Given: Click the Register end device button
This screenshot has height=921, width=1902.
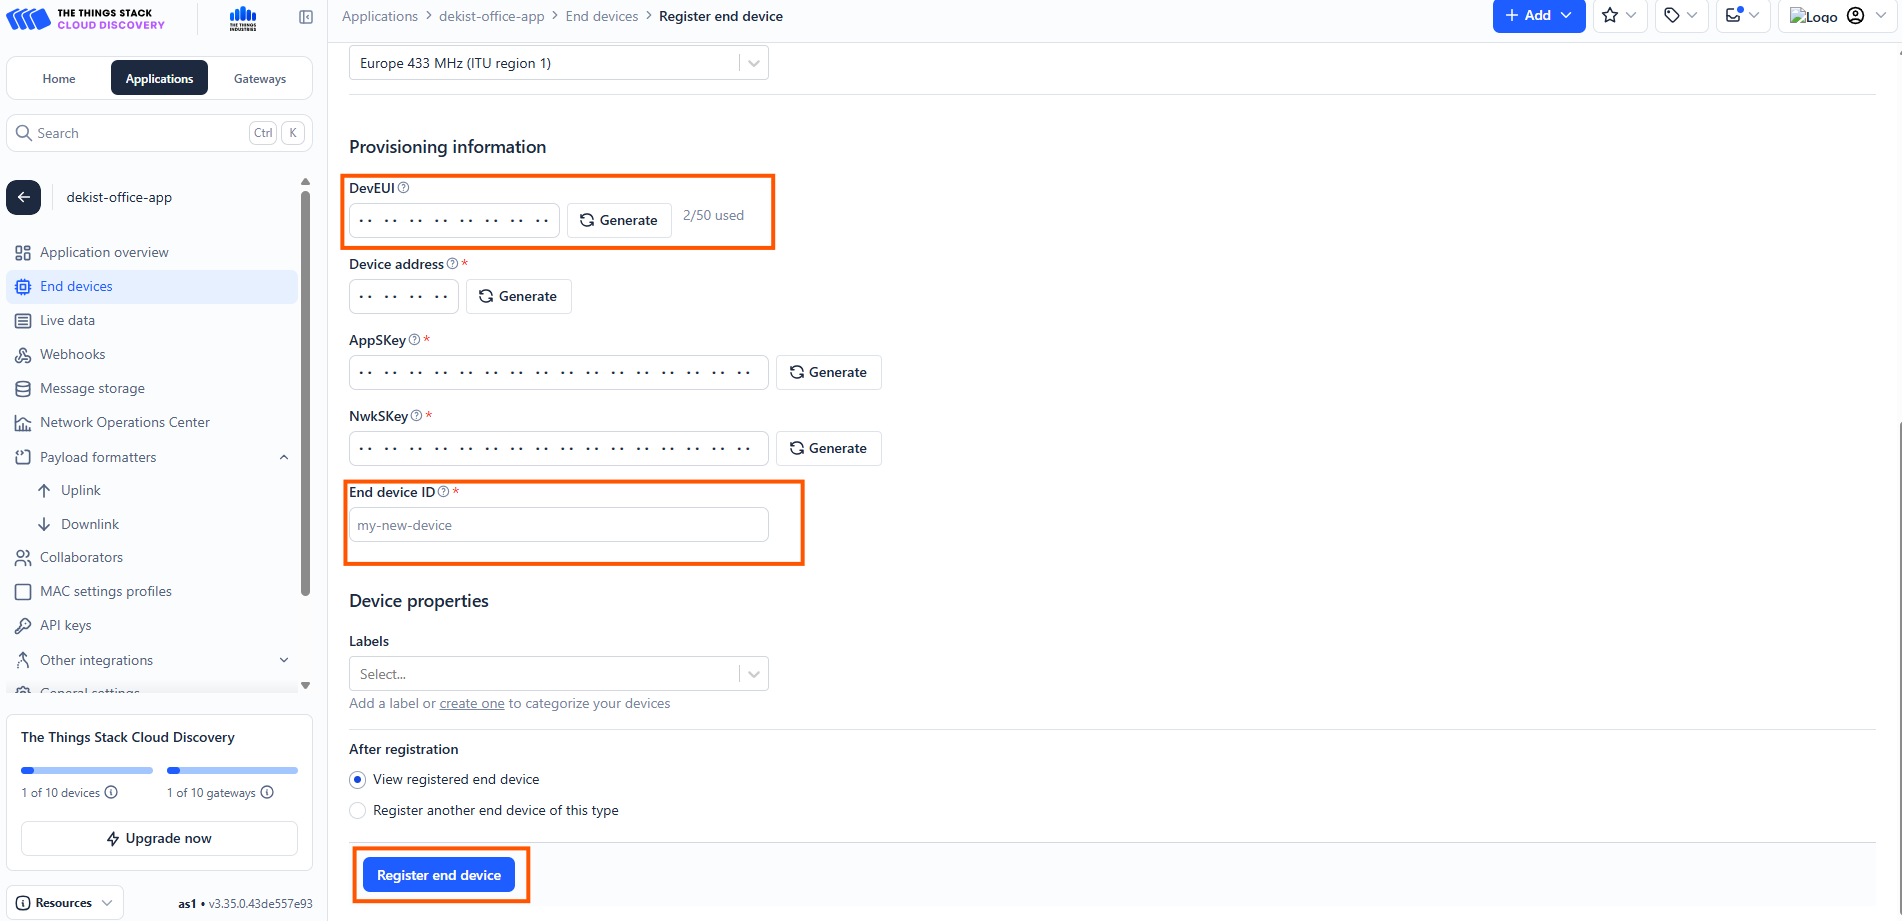Looking at the screenshot, I should [439, 875].
